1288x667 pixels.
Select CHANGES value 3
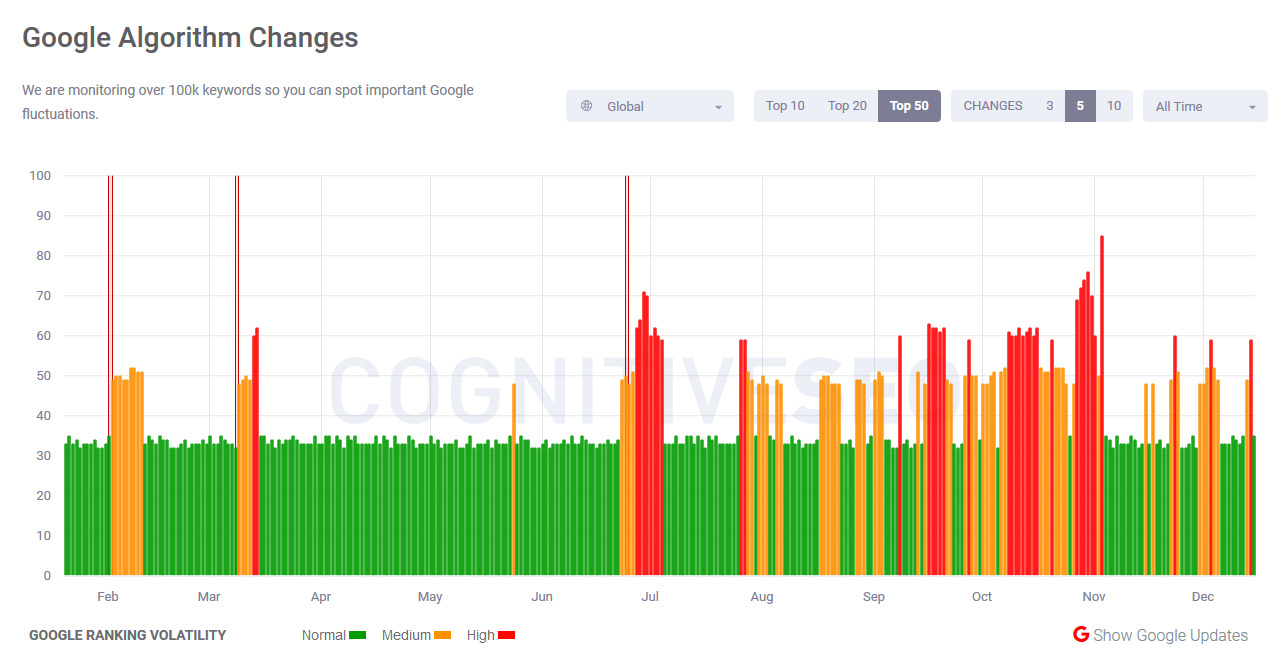click(x=1049, y=105)
